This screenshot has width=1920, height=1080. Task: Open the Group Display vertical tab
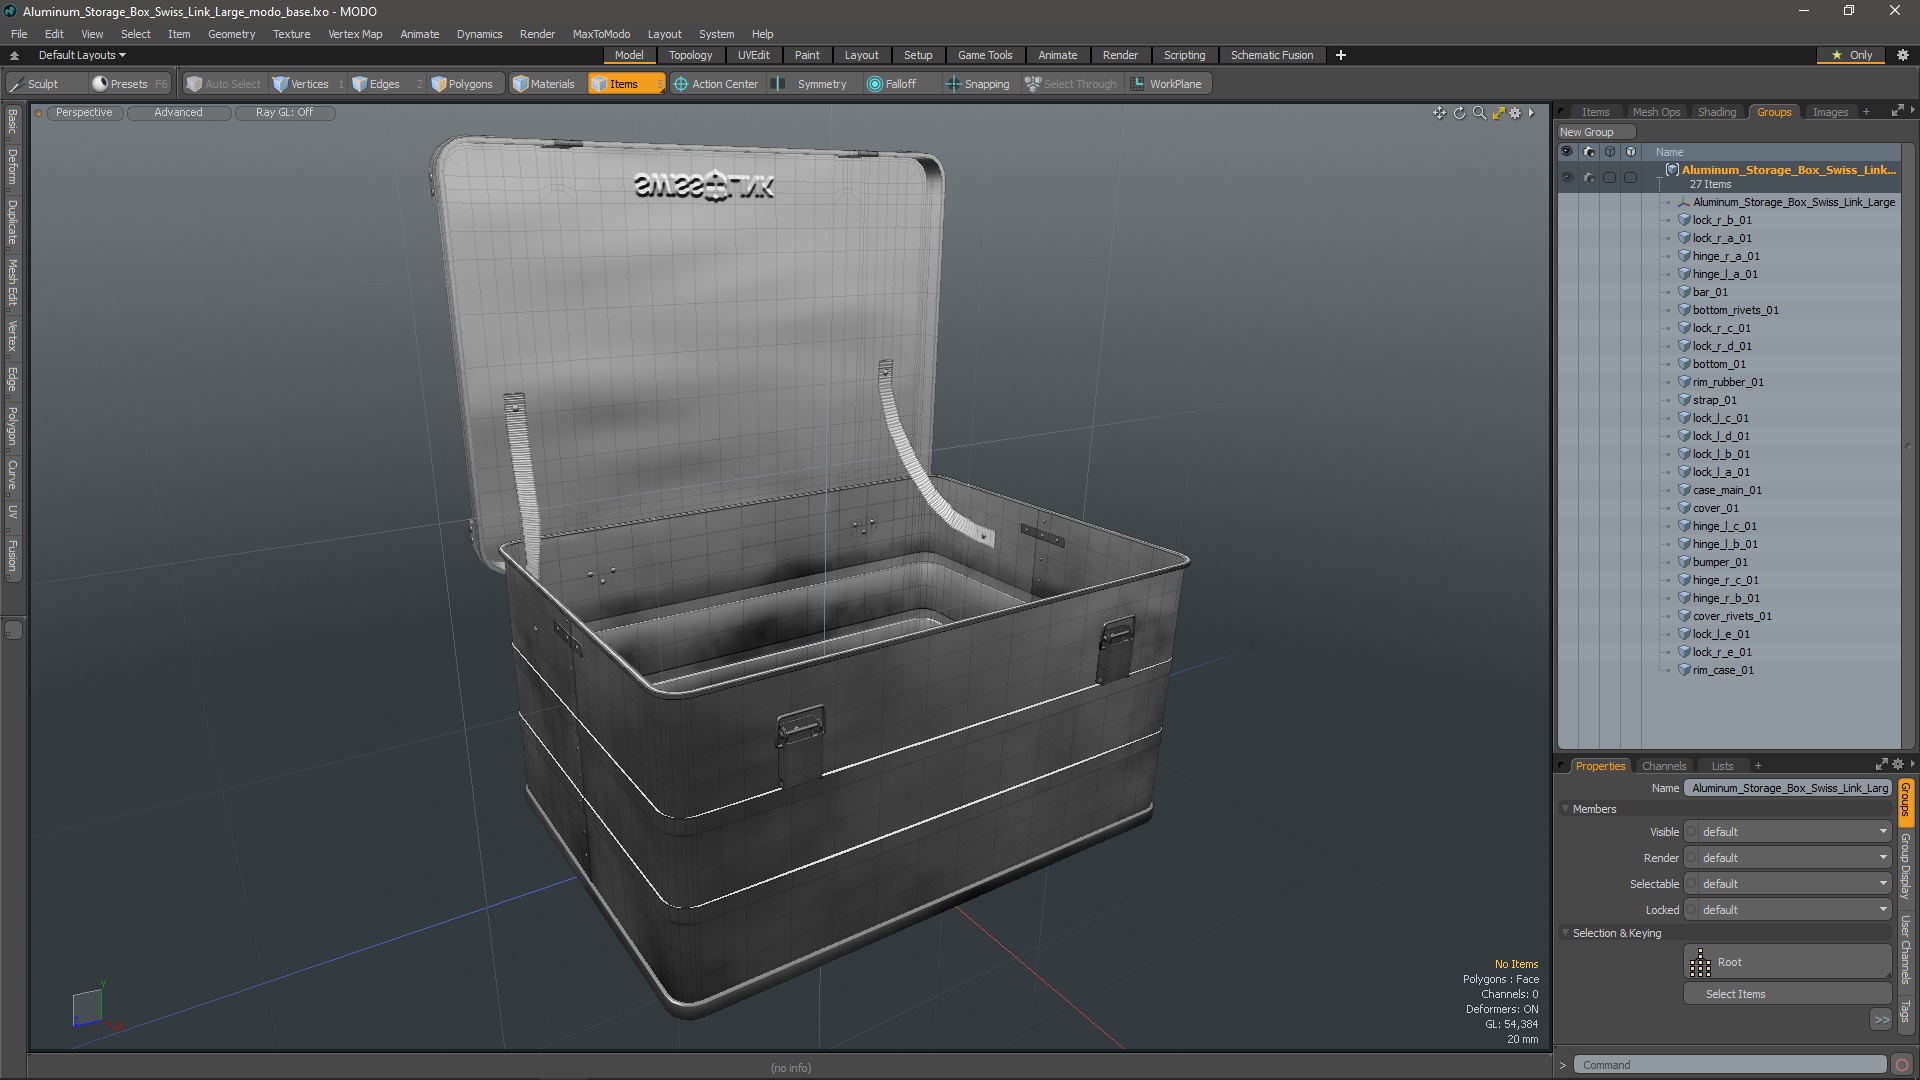pos(1906,866)
